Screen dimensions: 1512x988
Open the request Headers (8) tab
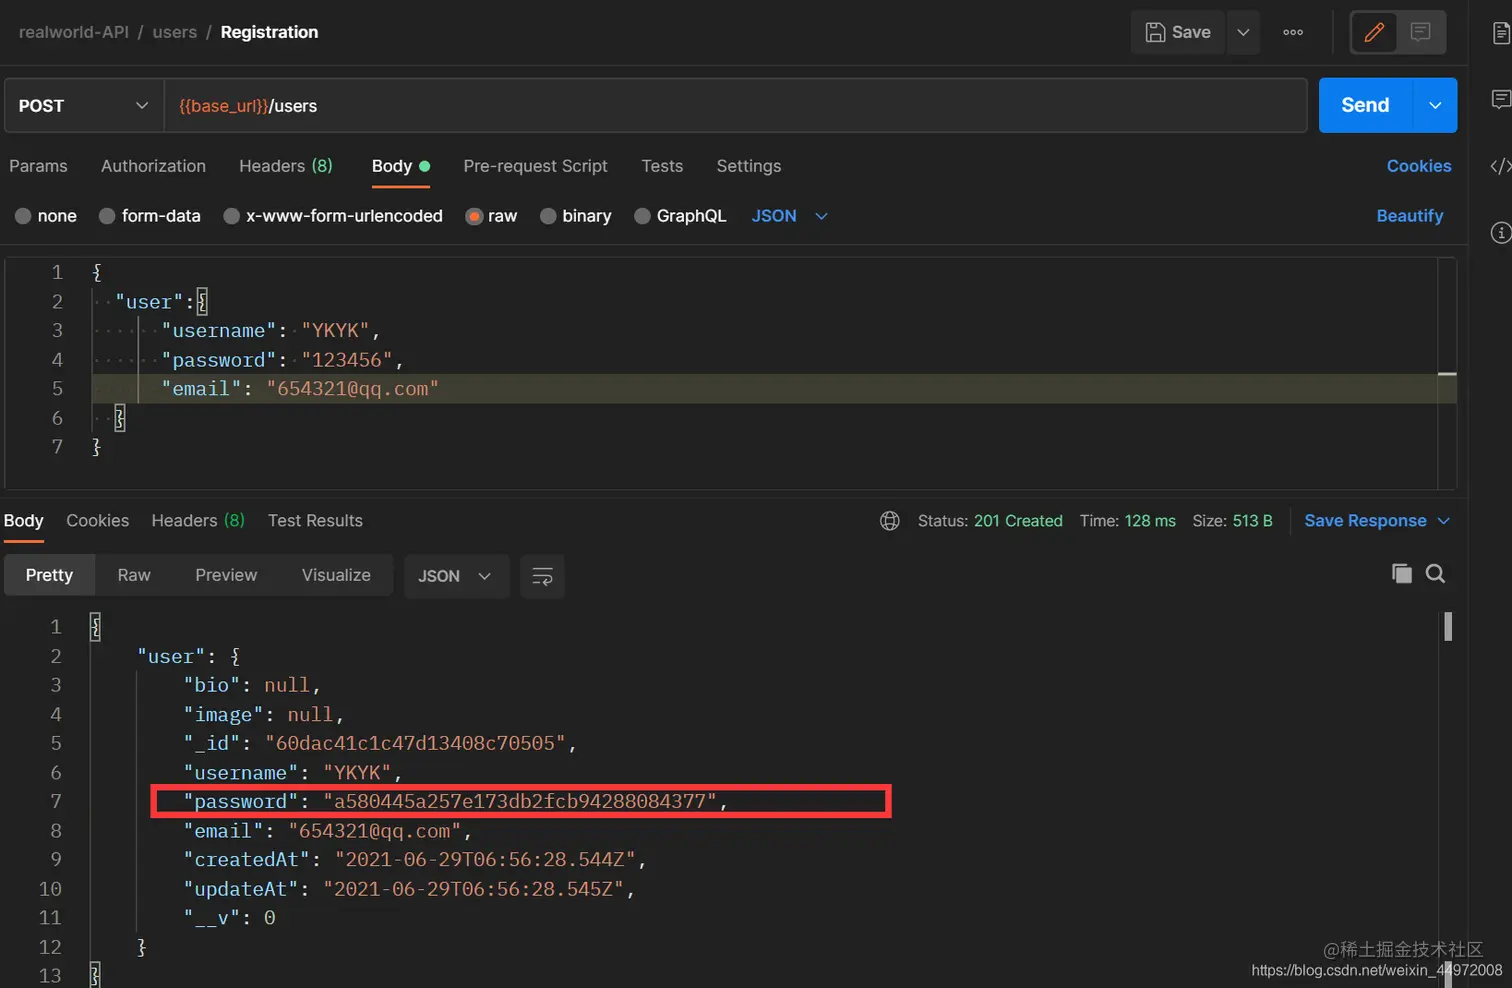[286, 166]
